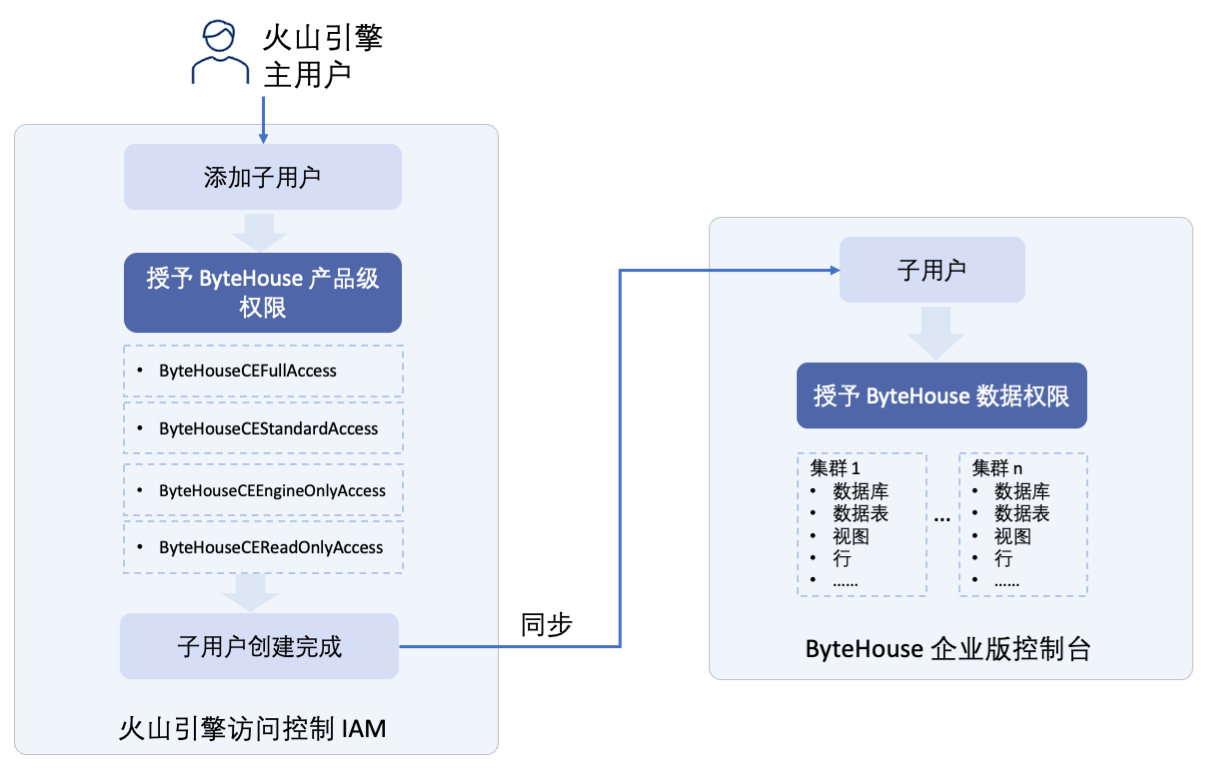Select the '添加子用户' box
This screenshot has width=1205, height=770.
262,177
